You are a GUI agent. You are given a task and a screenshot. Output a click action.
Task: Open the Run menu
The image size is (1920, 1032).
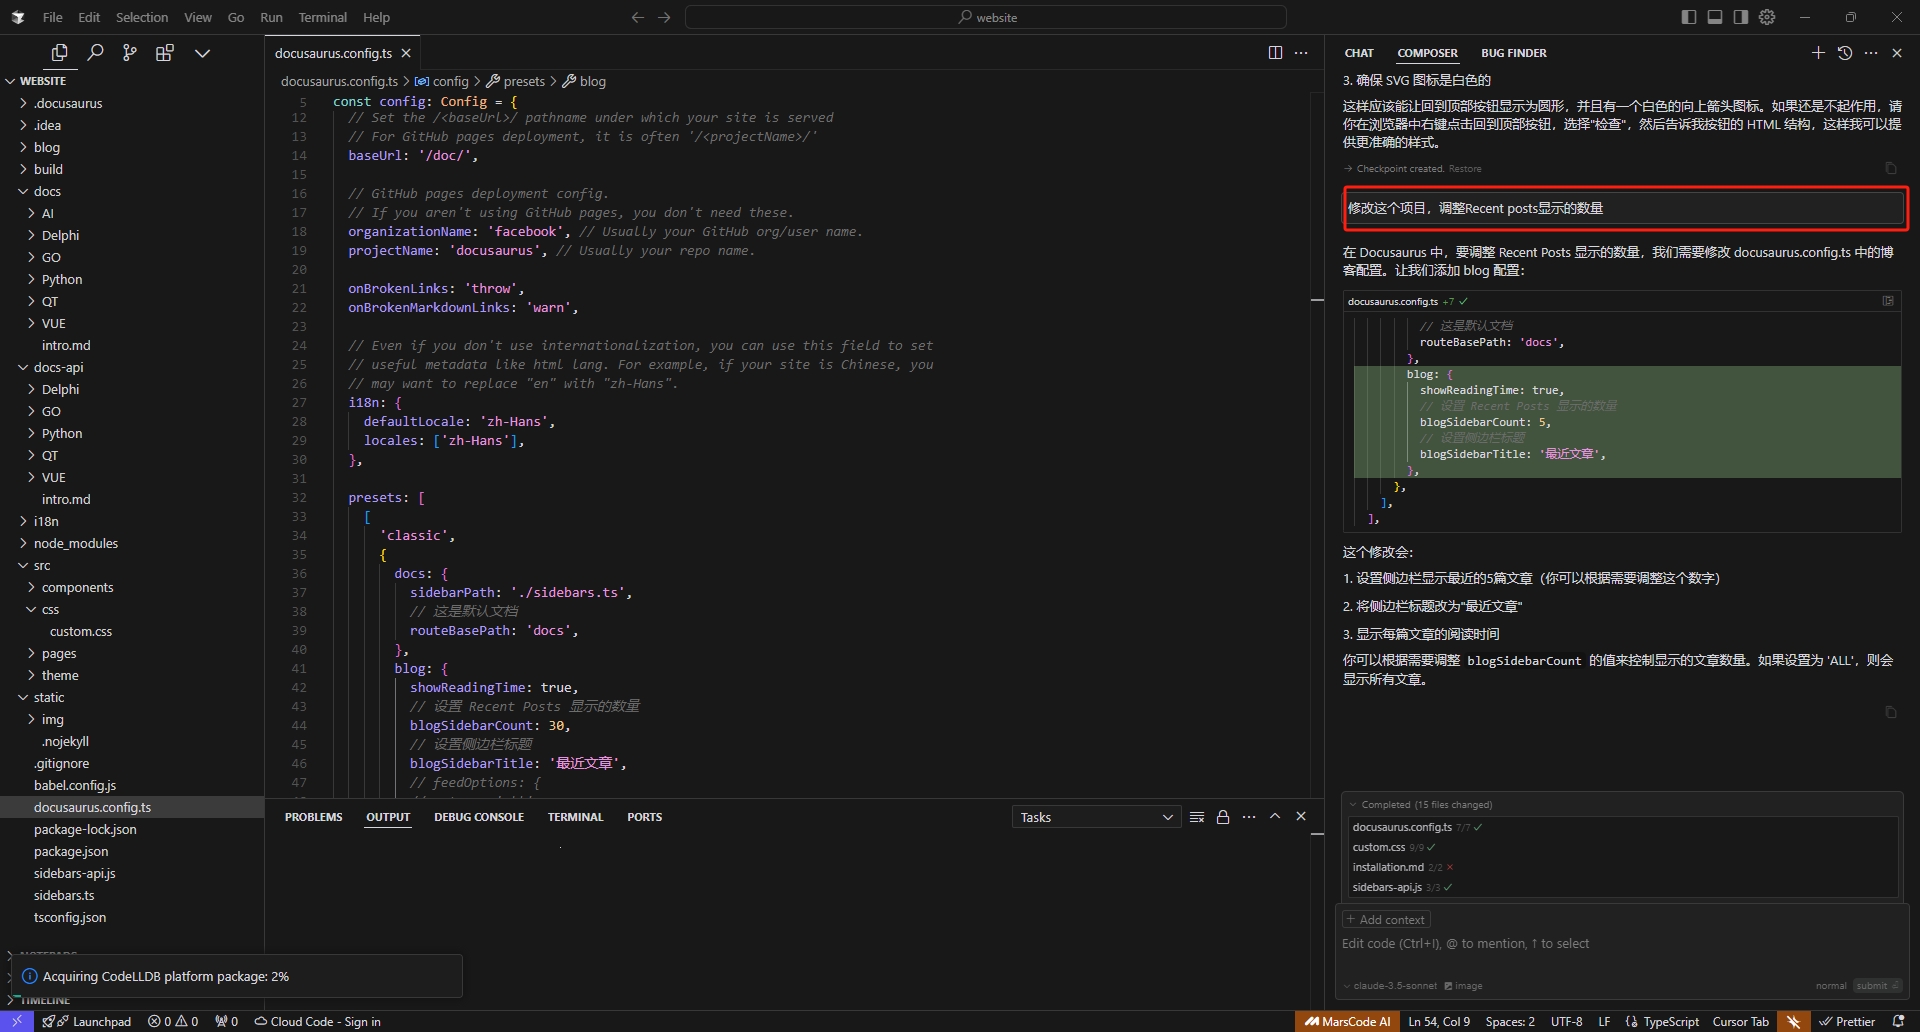coord(271,17)
